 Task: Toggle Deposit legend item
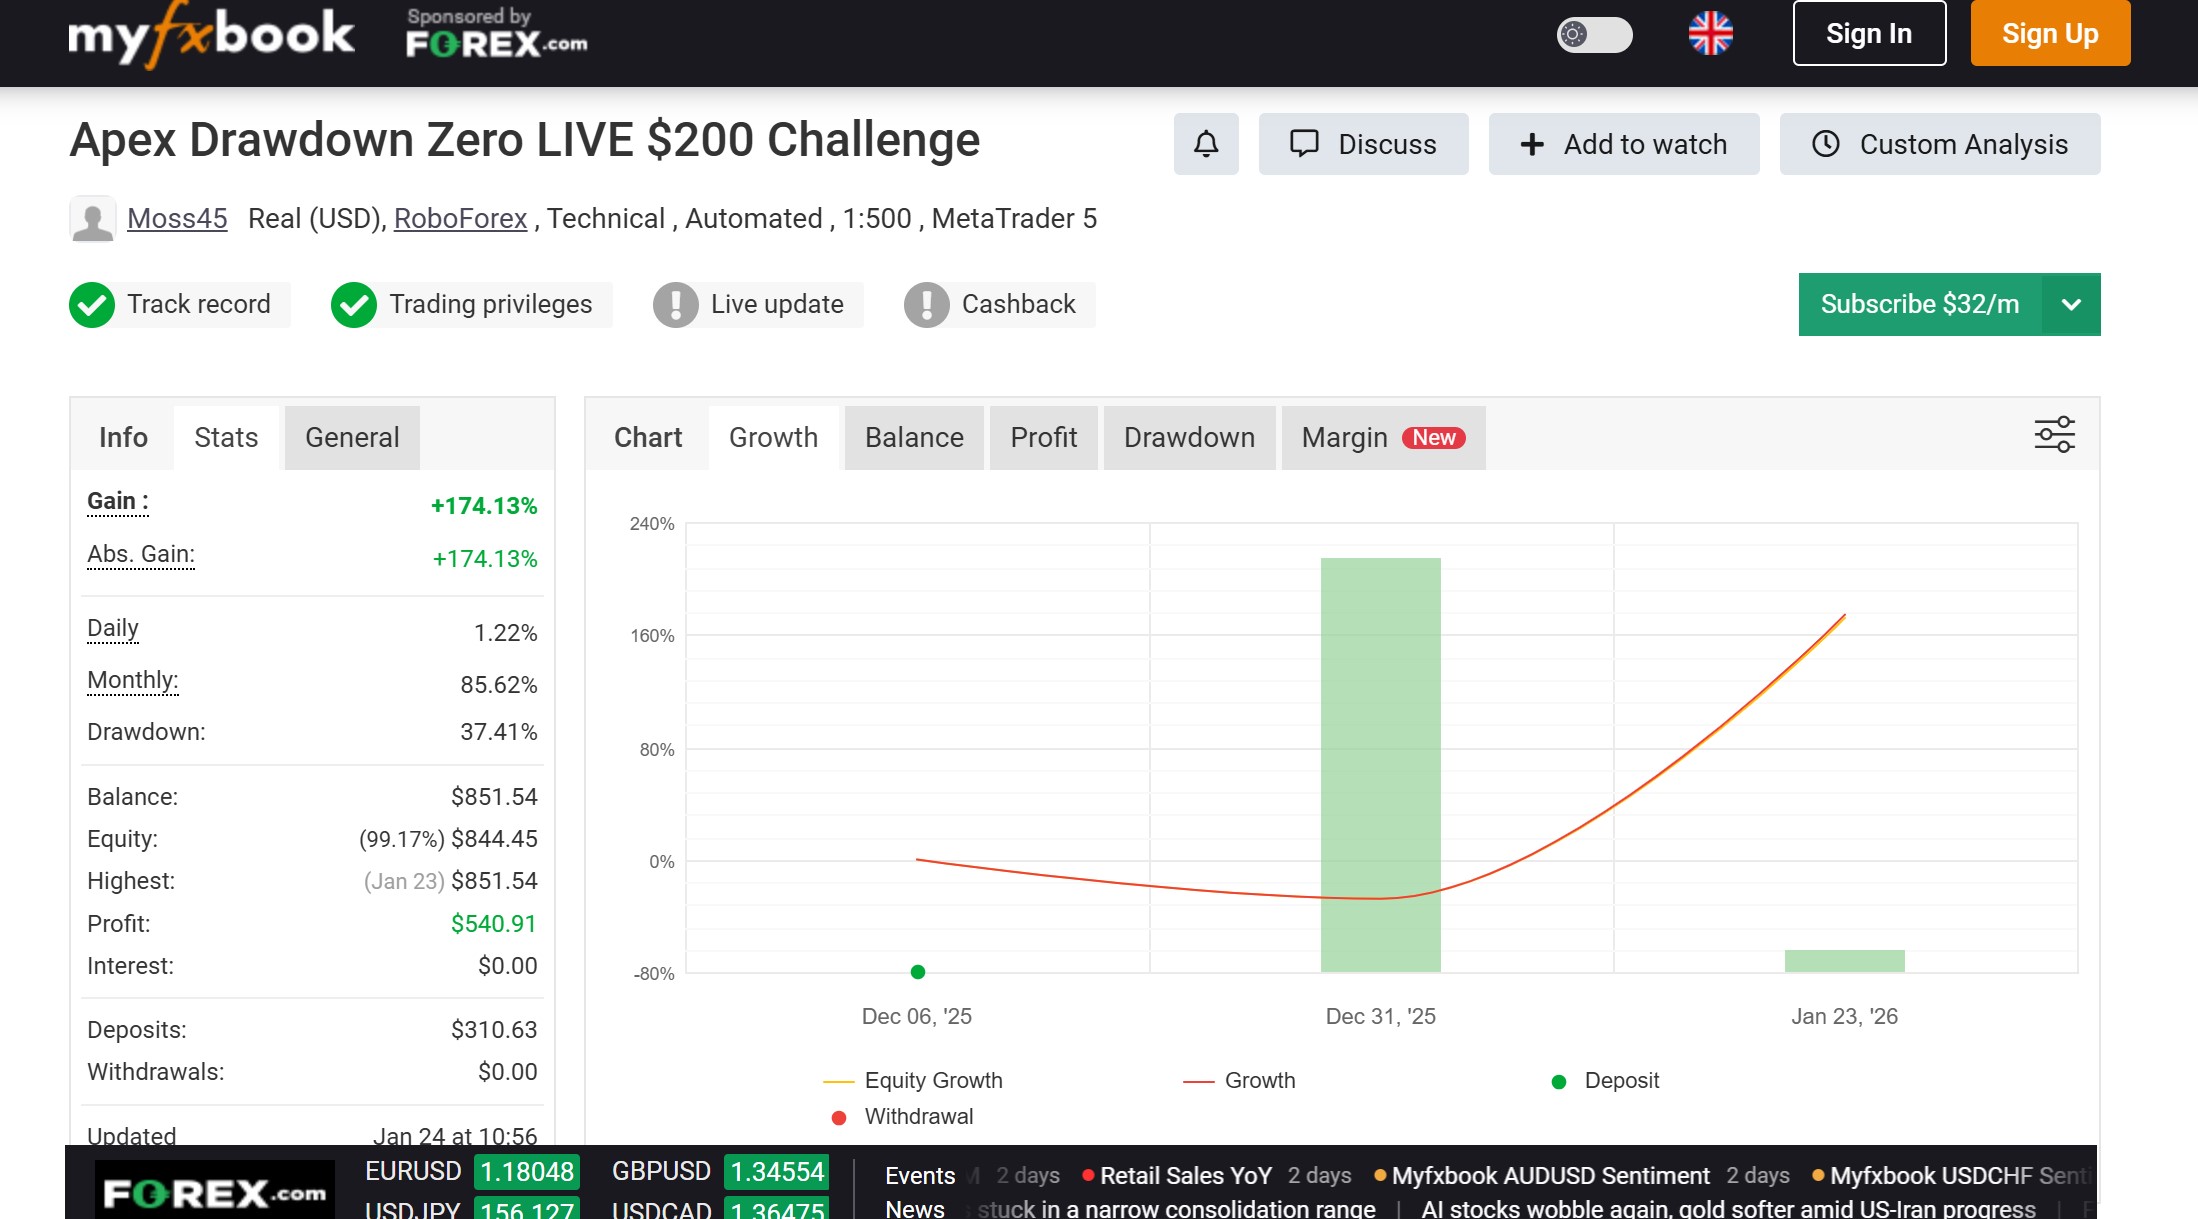[x=1604, y=1081]
